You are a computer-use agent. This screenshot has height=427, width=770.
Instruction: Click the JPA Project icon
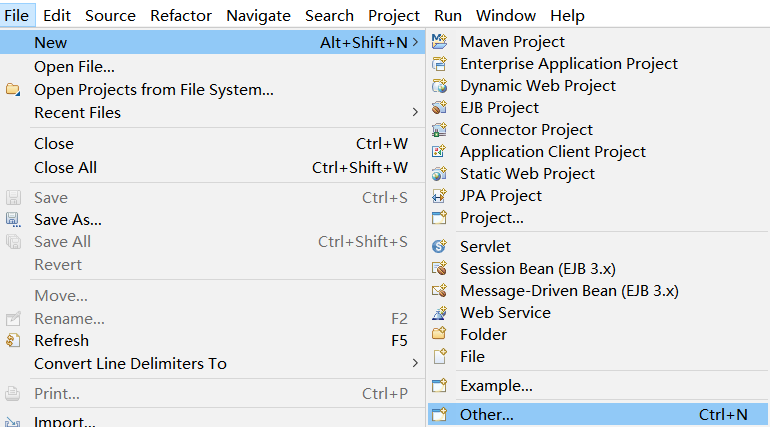point(440,196)
